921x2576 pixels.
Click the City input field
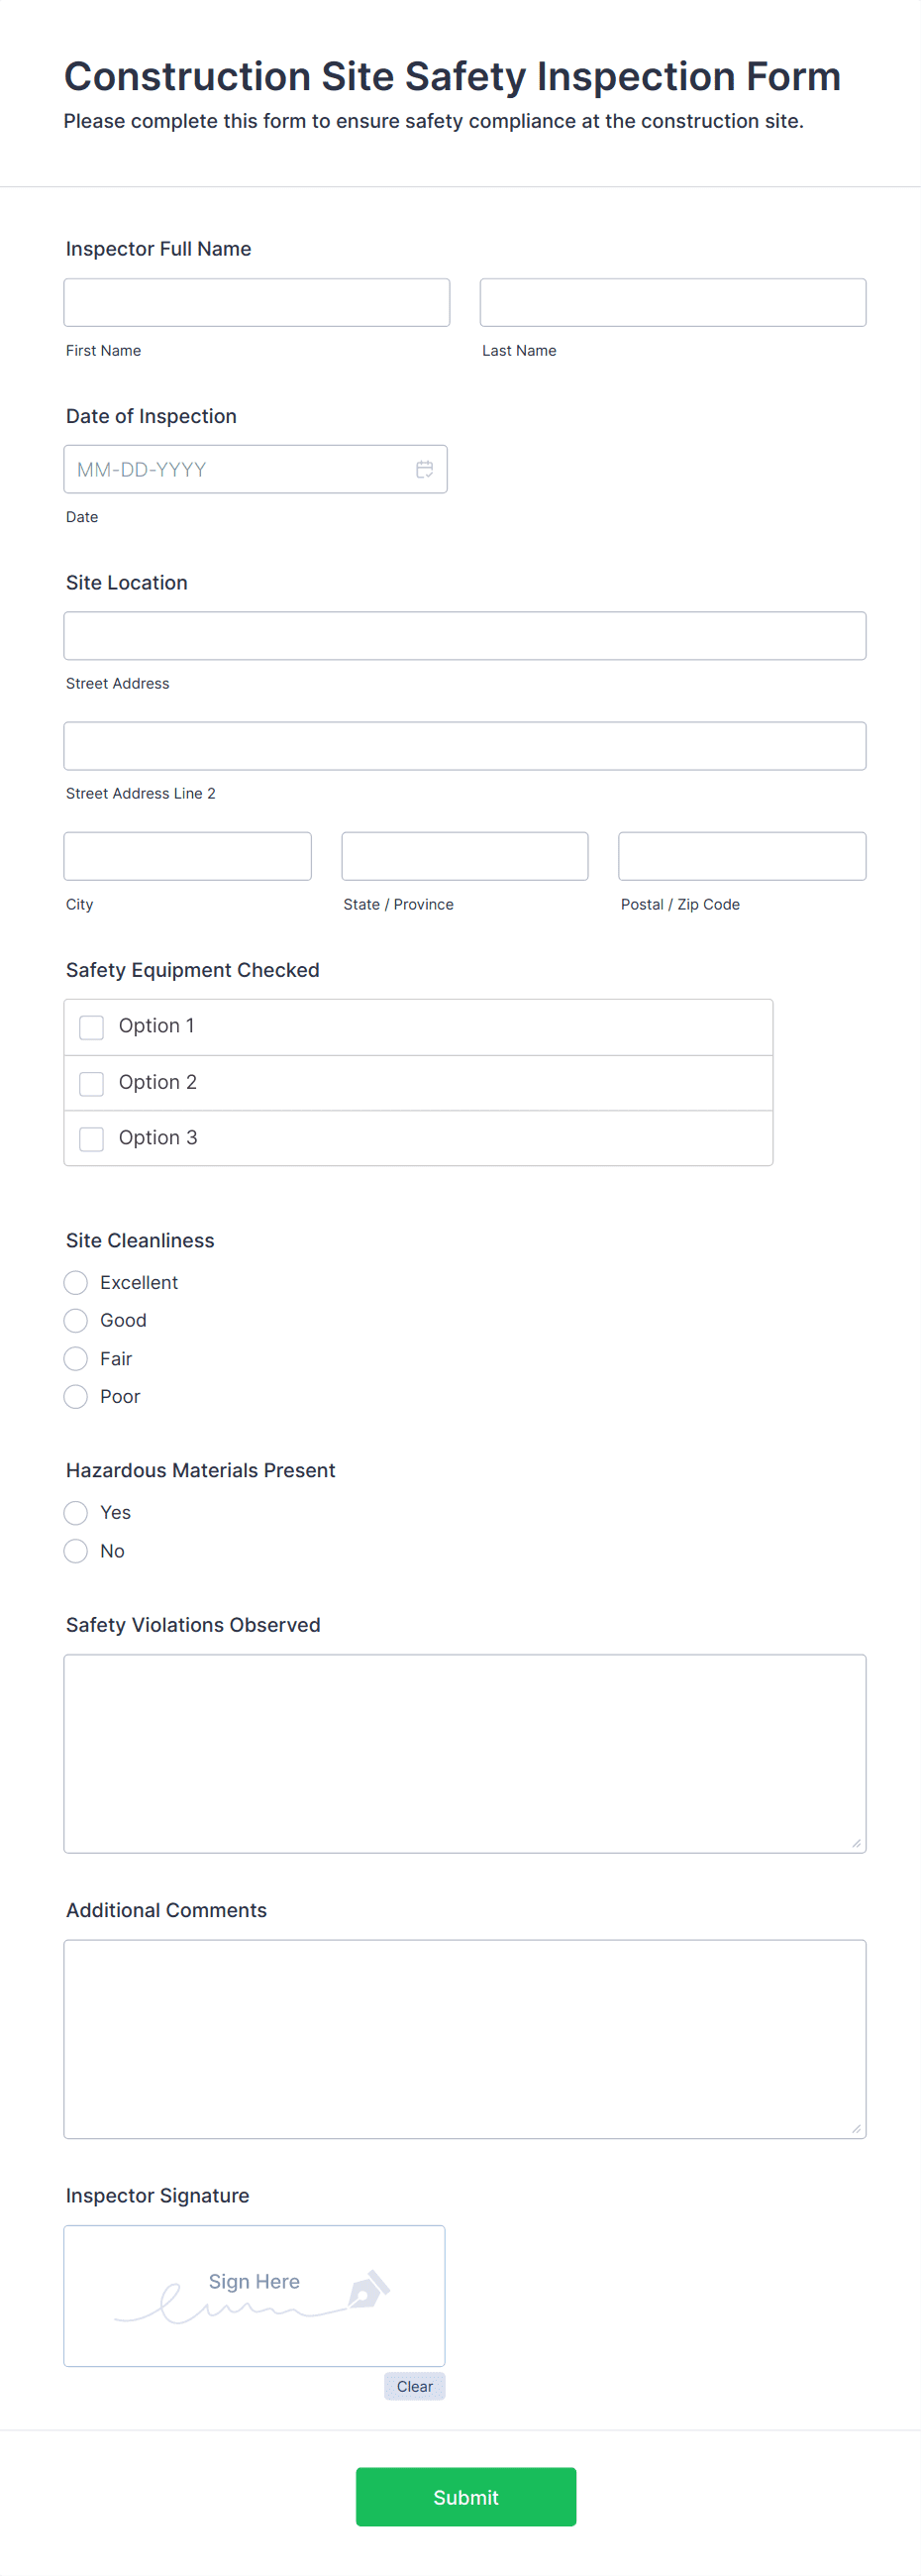pos(187,855)
